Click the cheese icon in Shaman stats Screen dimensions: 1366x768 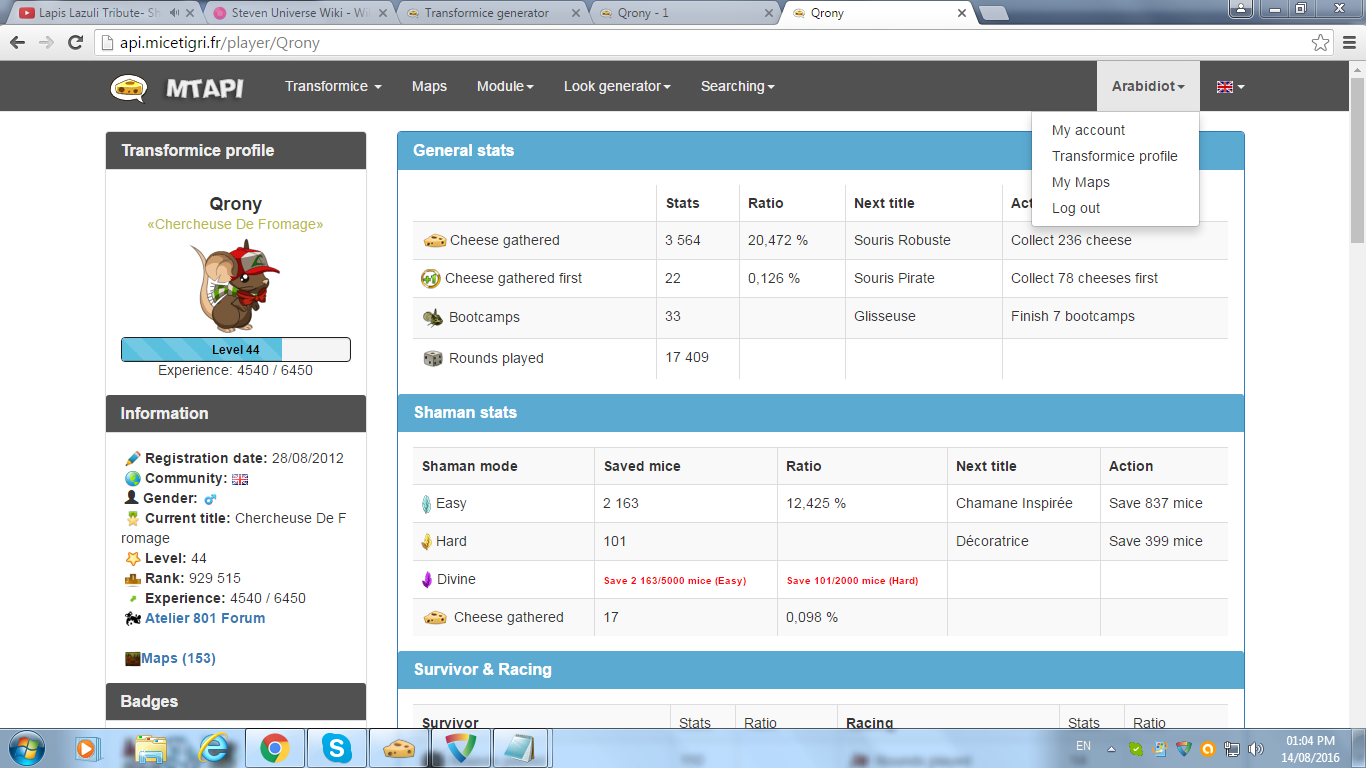point(435,617)
